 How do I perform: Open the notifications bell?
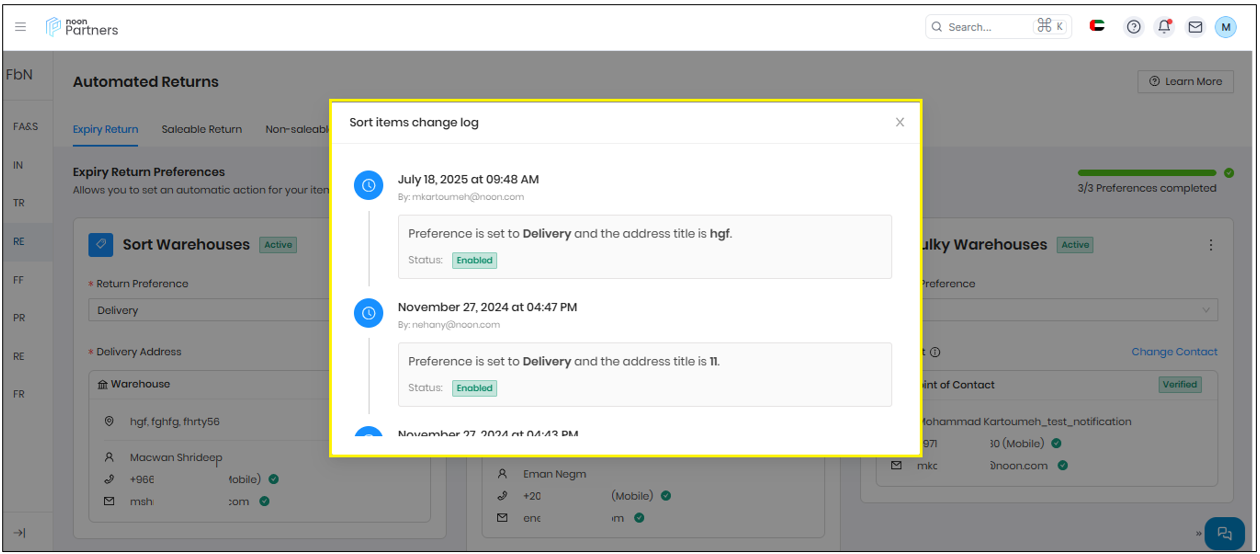pos(1164,27)
